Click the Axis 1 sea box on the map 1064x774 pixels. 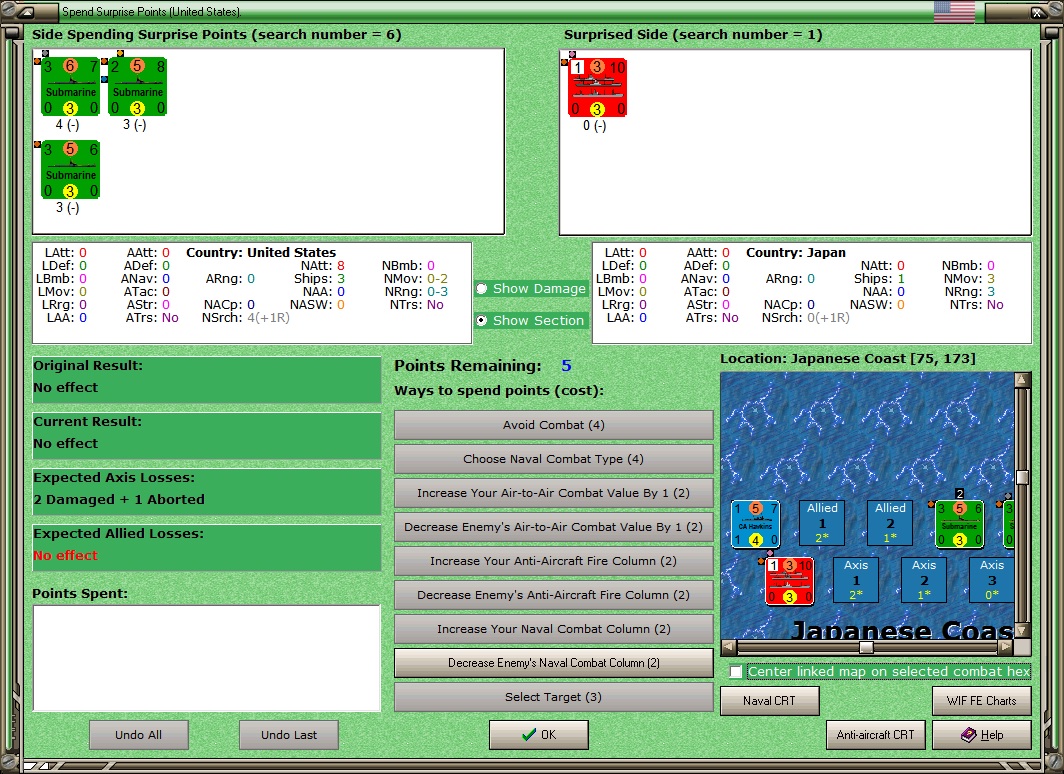[856, 580]
